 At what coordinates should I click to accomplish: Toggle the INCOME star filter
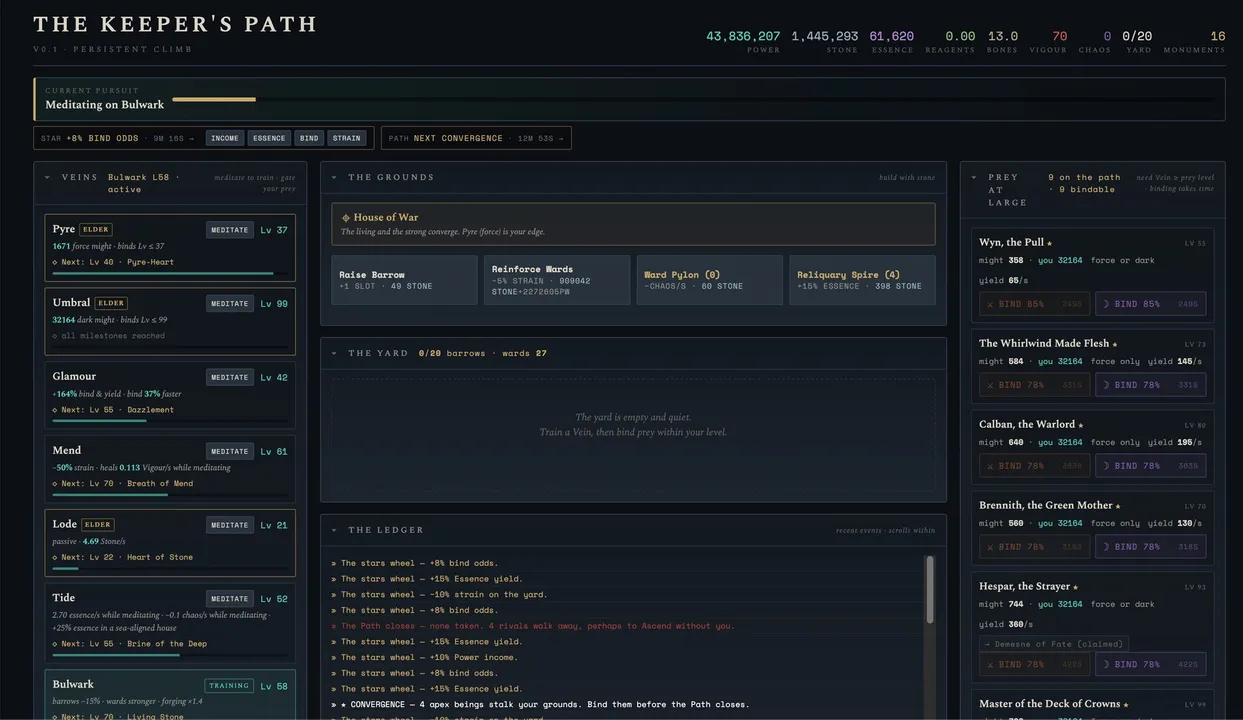225,138
